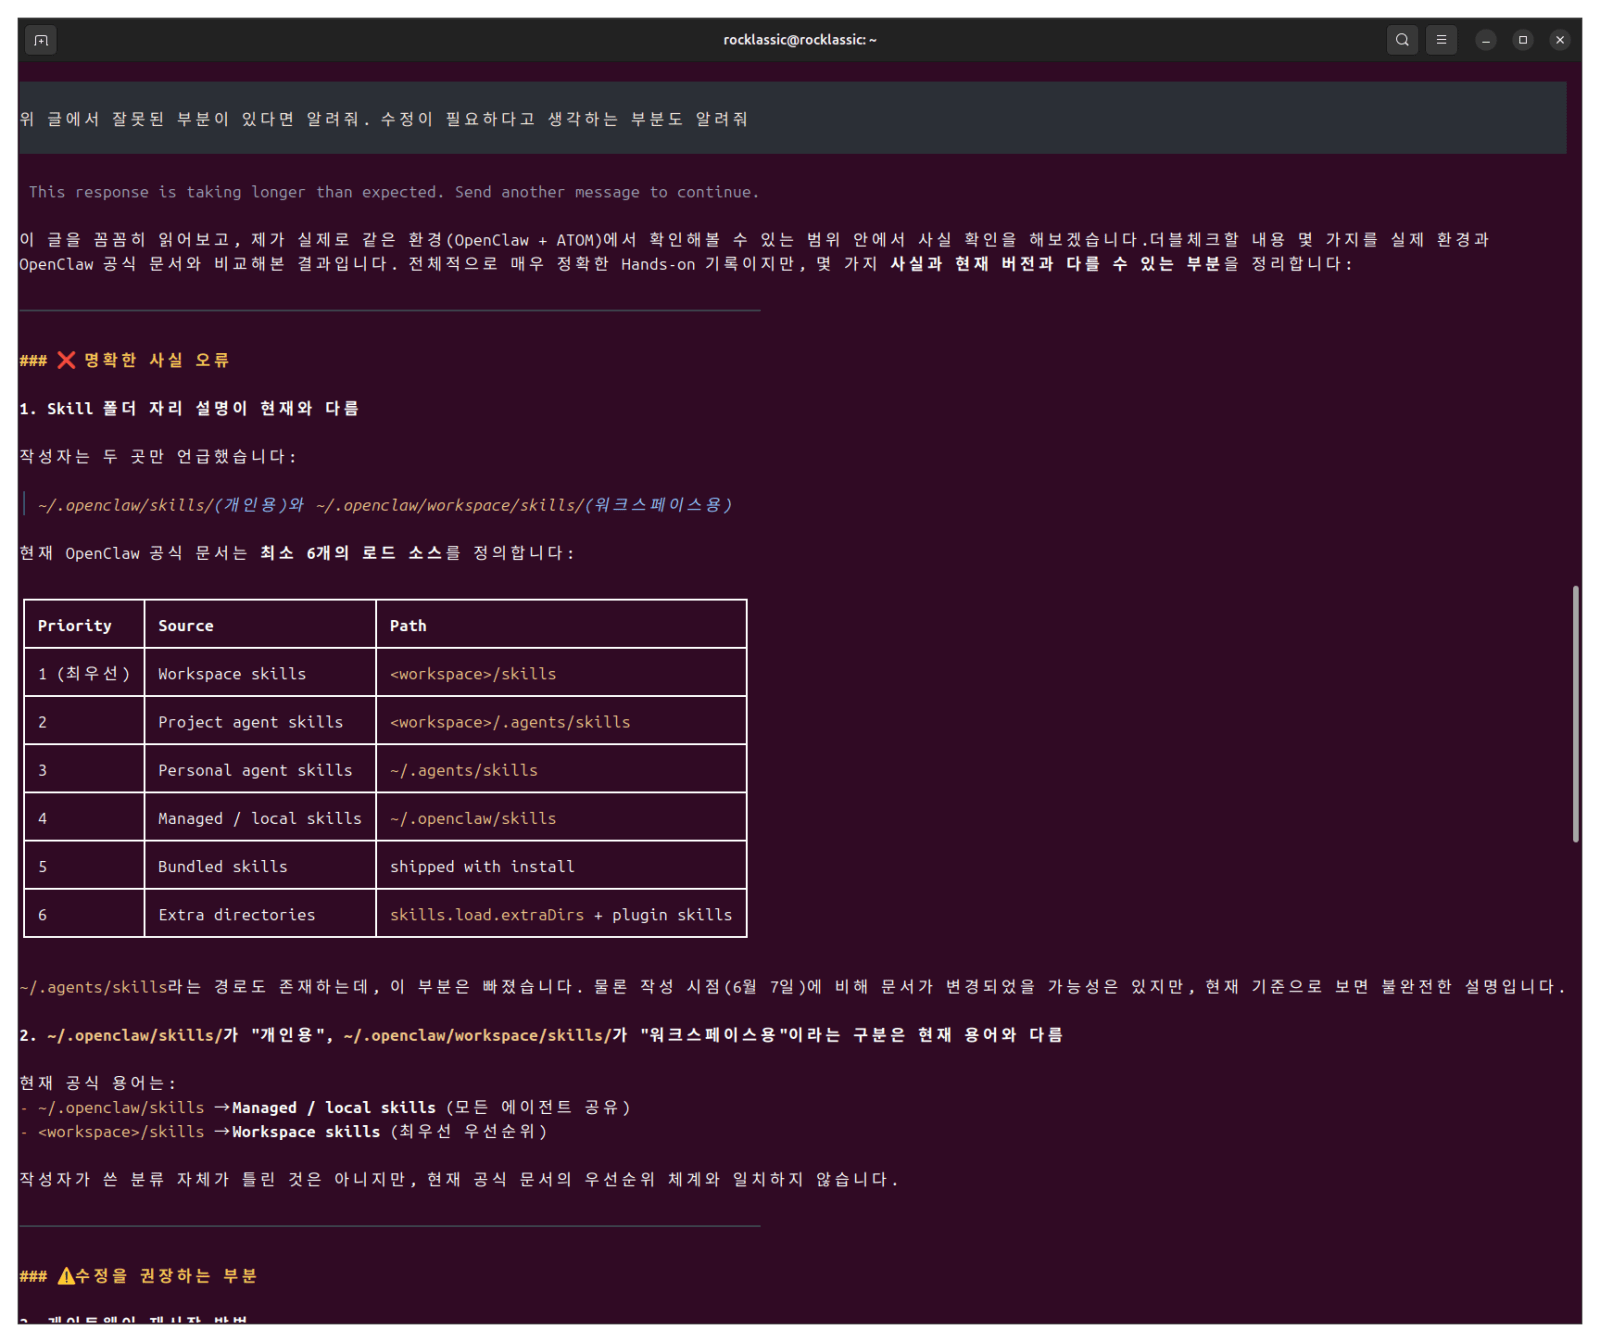Select the Managed / local skills cell
1600x1342 pixels.
260,818
